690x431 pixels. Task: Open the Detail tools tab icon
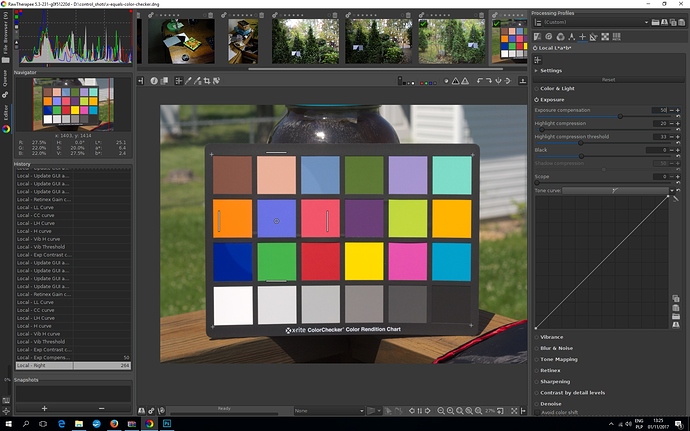(549, 37)
